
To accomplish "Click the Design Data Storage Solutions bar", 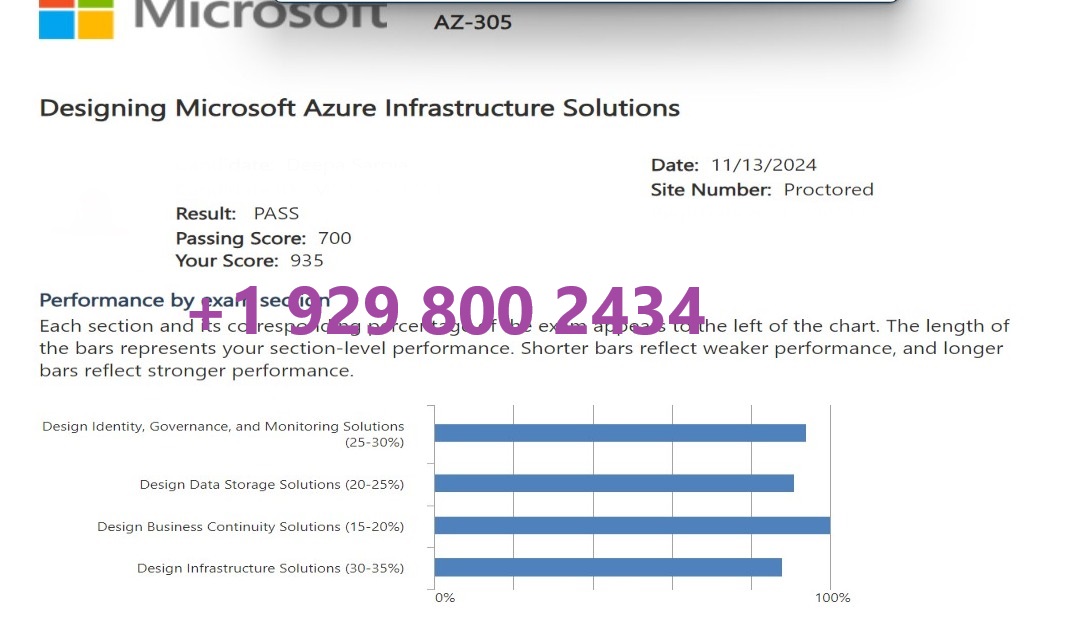I will pos(614,483).
